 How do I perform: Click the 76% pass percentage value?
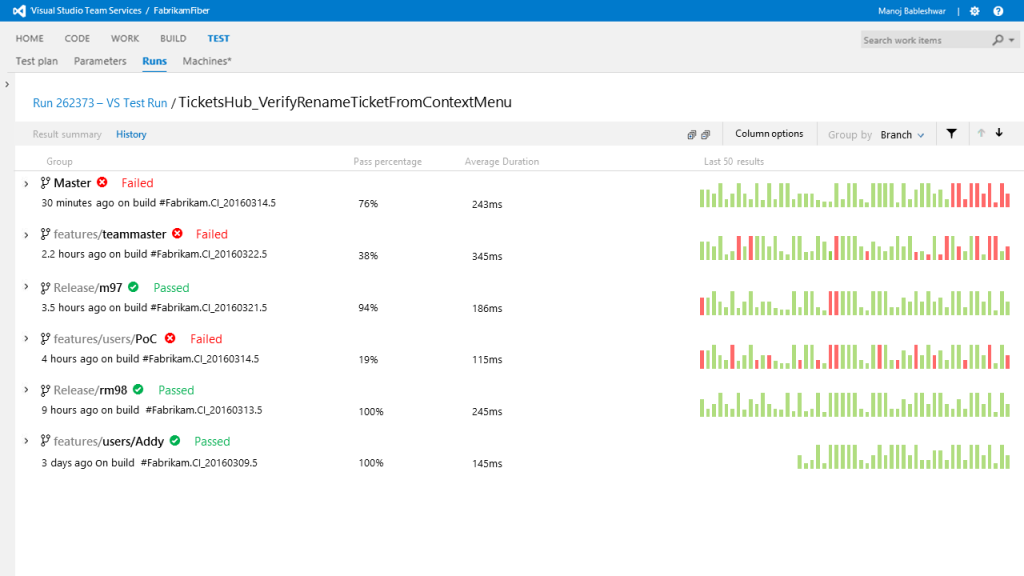pyautogui.click(x=368, y=204)
